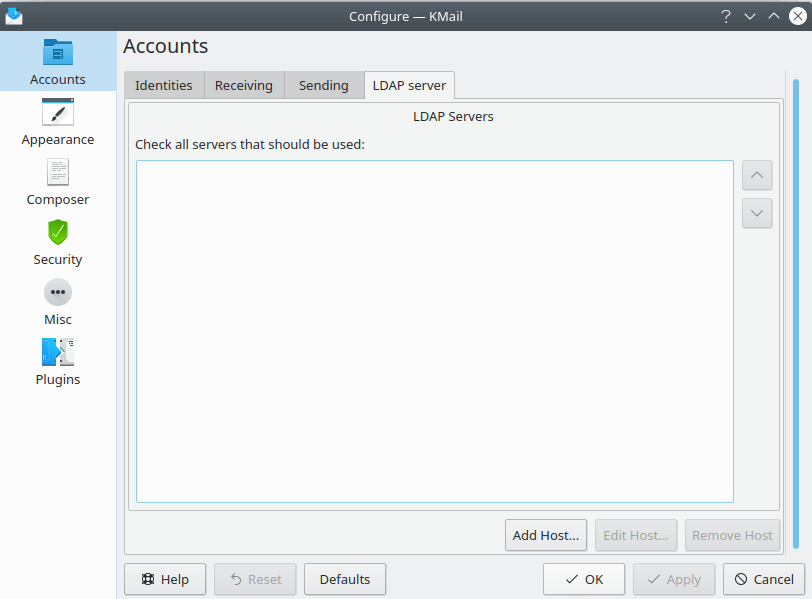Screen dimensions: 812x599
Task: Click the move-down arrow beside the server list
Action: point(757,213)
